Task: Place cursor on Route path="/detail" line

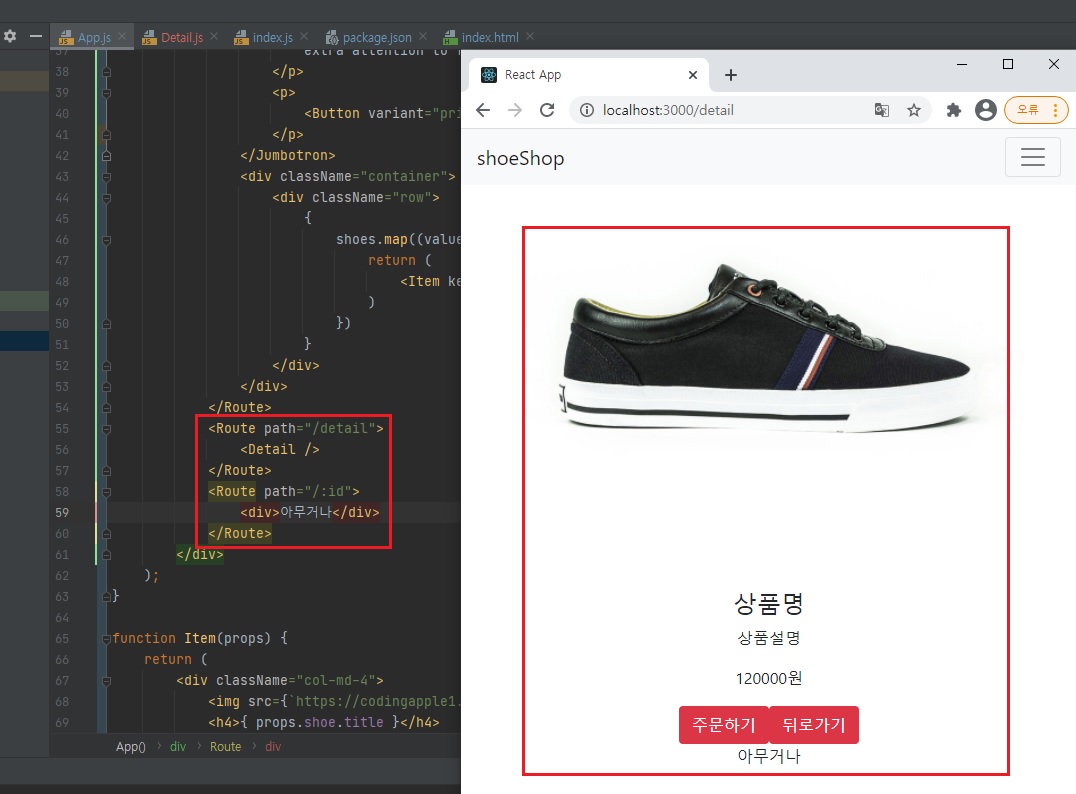Action: [296, 428]
